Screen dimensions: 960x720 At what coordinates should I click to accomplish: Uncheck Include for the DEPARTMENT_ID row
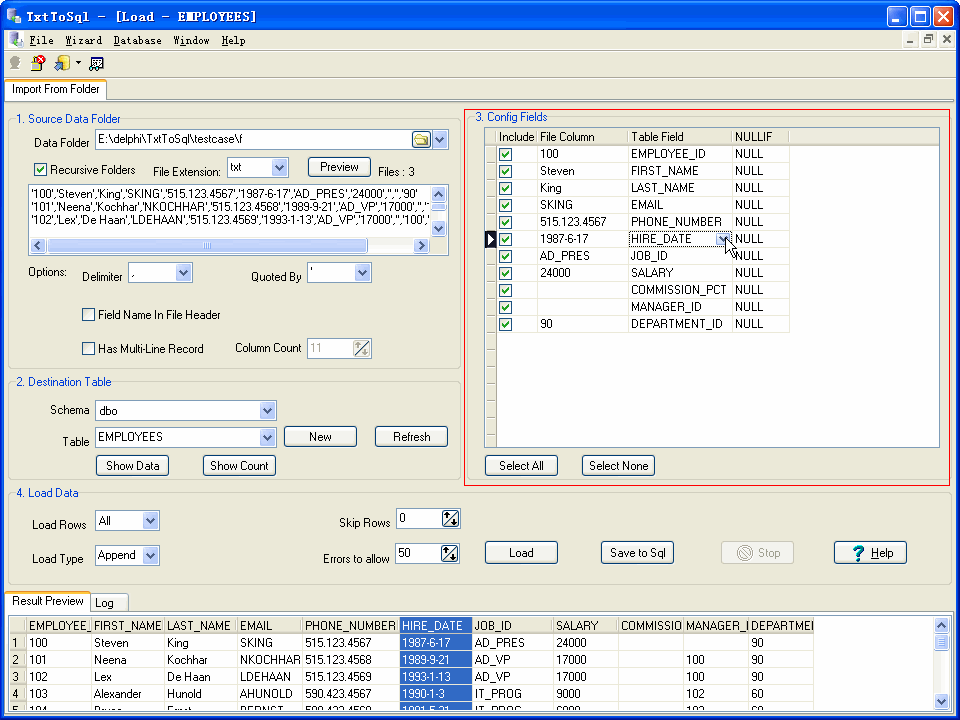[x=505, y=324]
